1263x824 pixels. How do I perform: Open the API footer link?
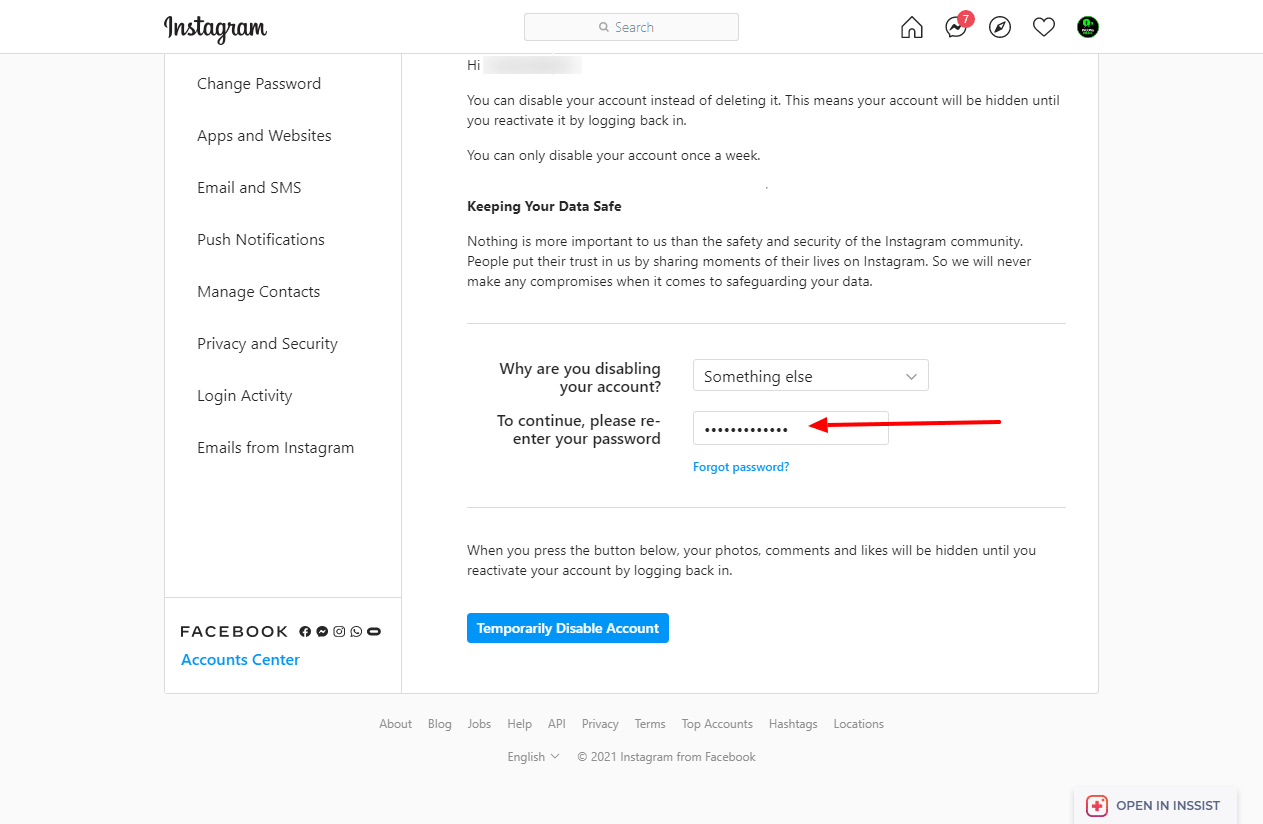557,724
